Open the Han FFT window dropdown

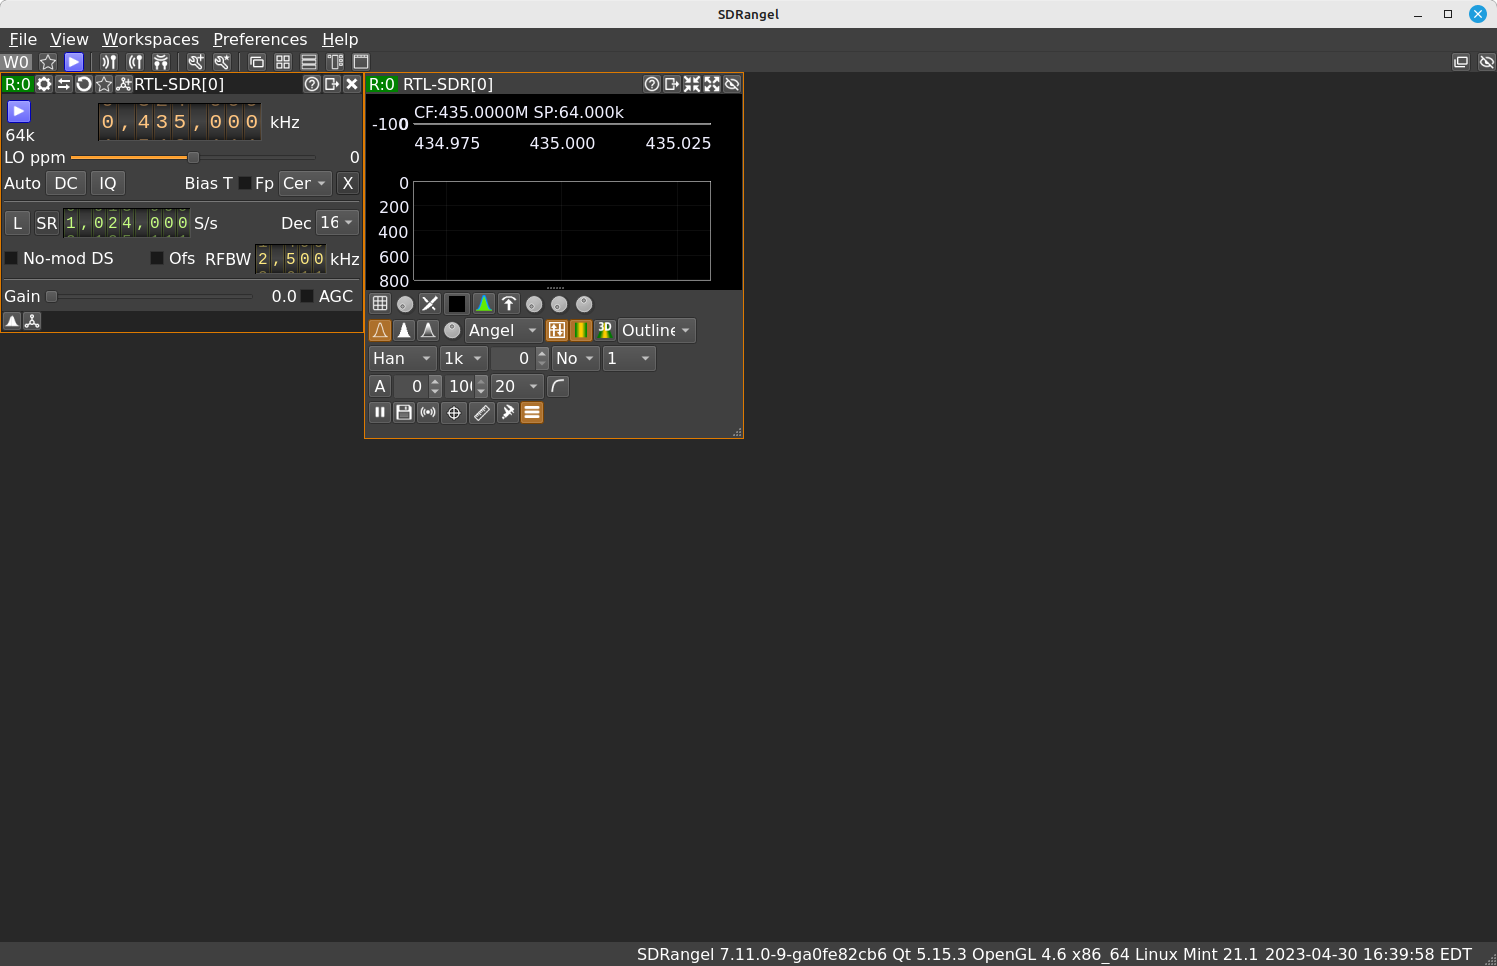403,358
